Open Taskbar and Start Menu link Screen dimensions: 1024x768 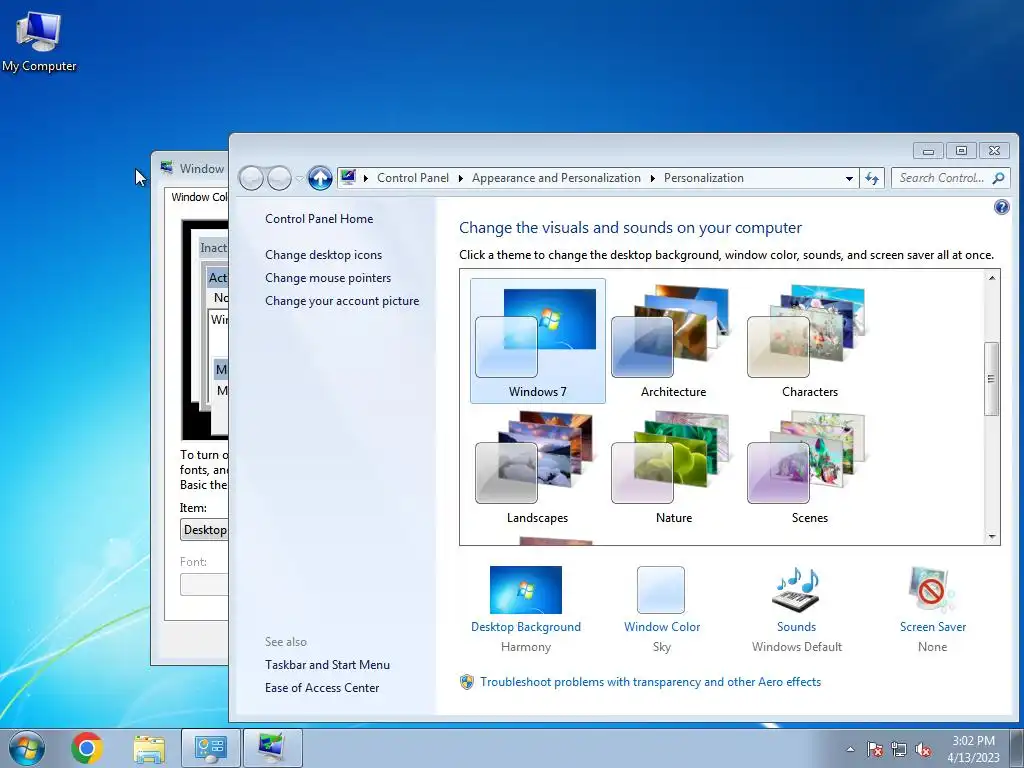(327, 665)
